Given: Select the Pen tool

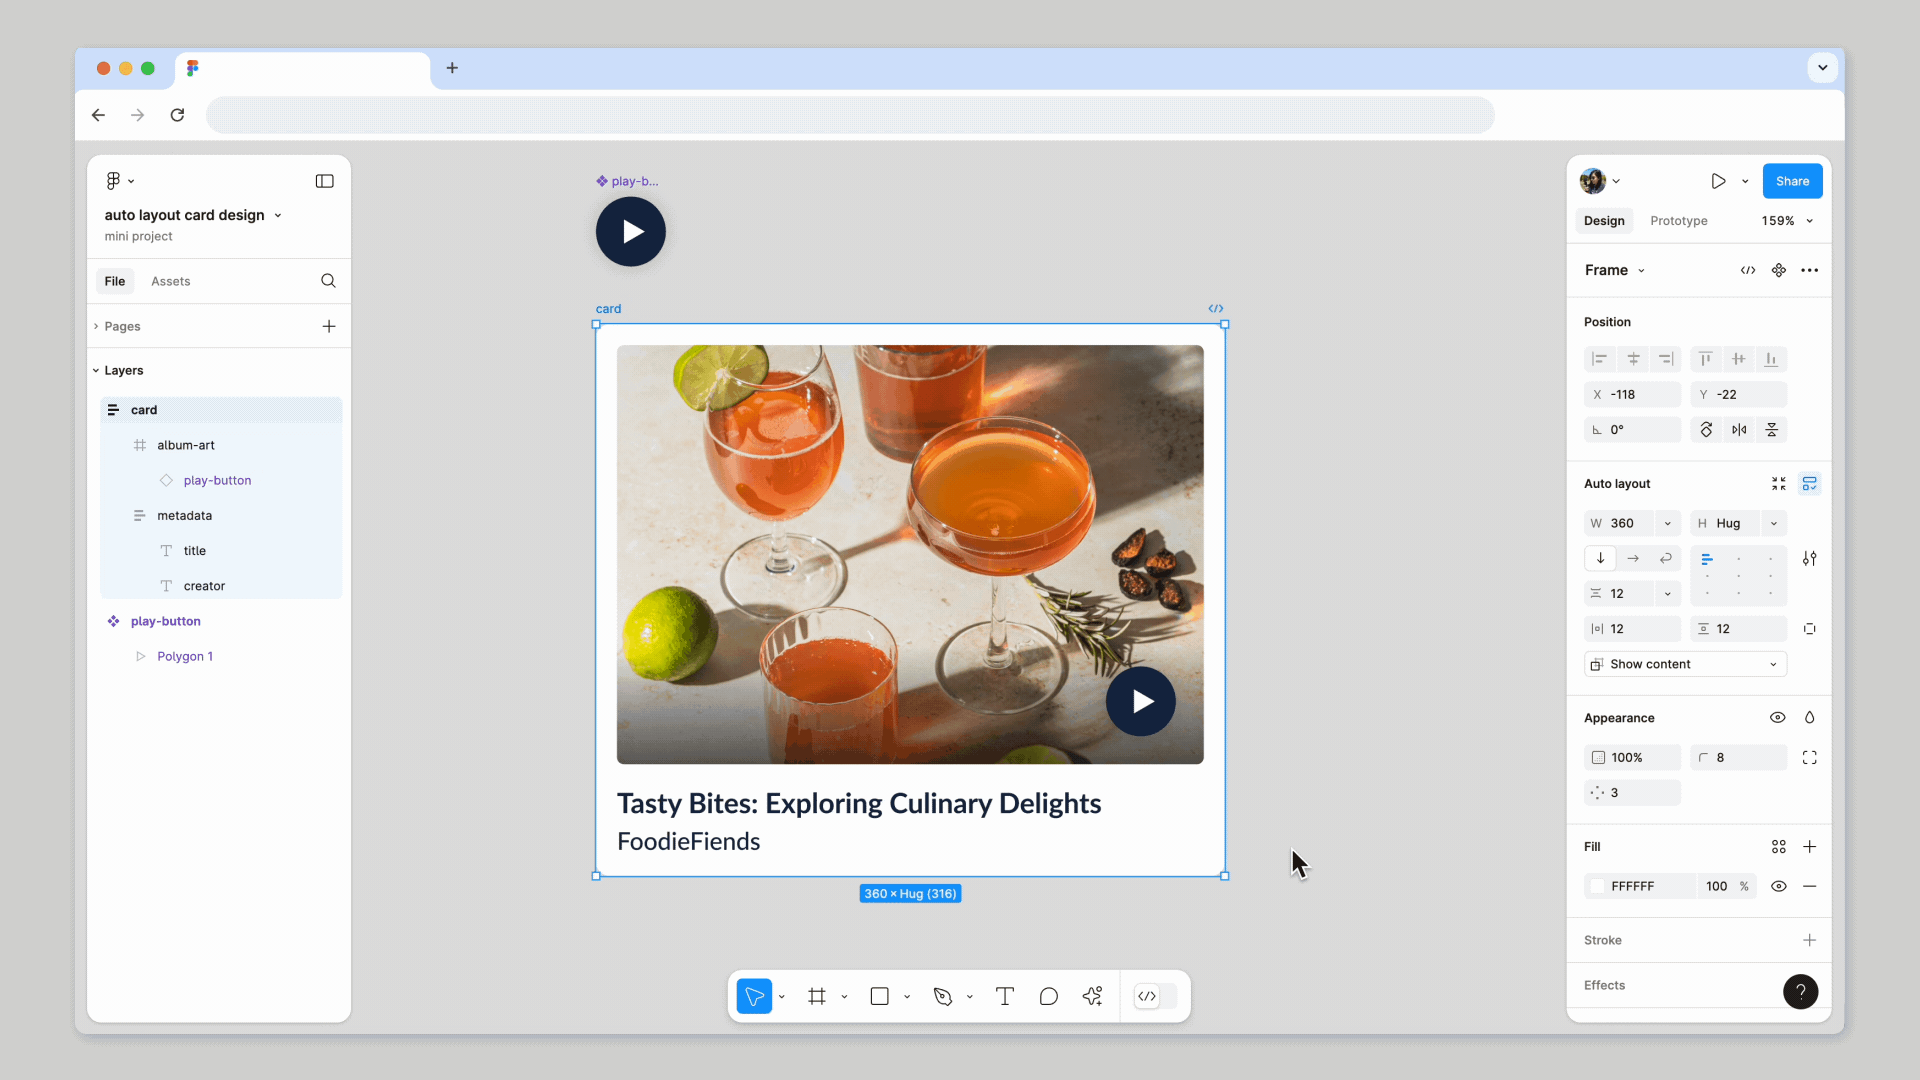Looking at the screenshot, I should (942, 996).
